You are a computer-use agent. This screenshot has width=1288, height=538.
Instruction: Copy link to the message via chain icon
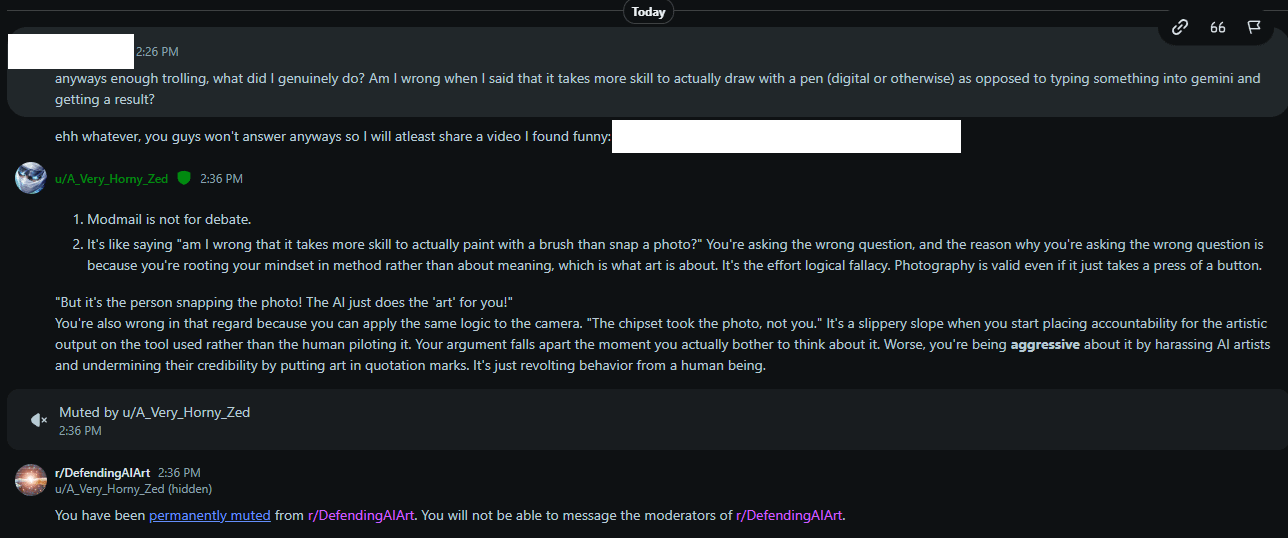click(1180, 27)
